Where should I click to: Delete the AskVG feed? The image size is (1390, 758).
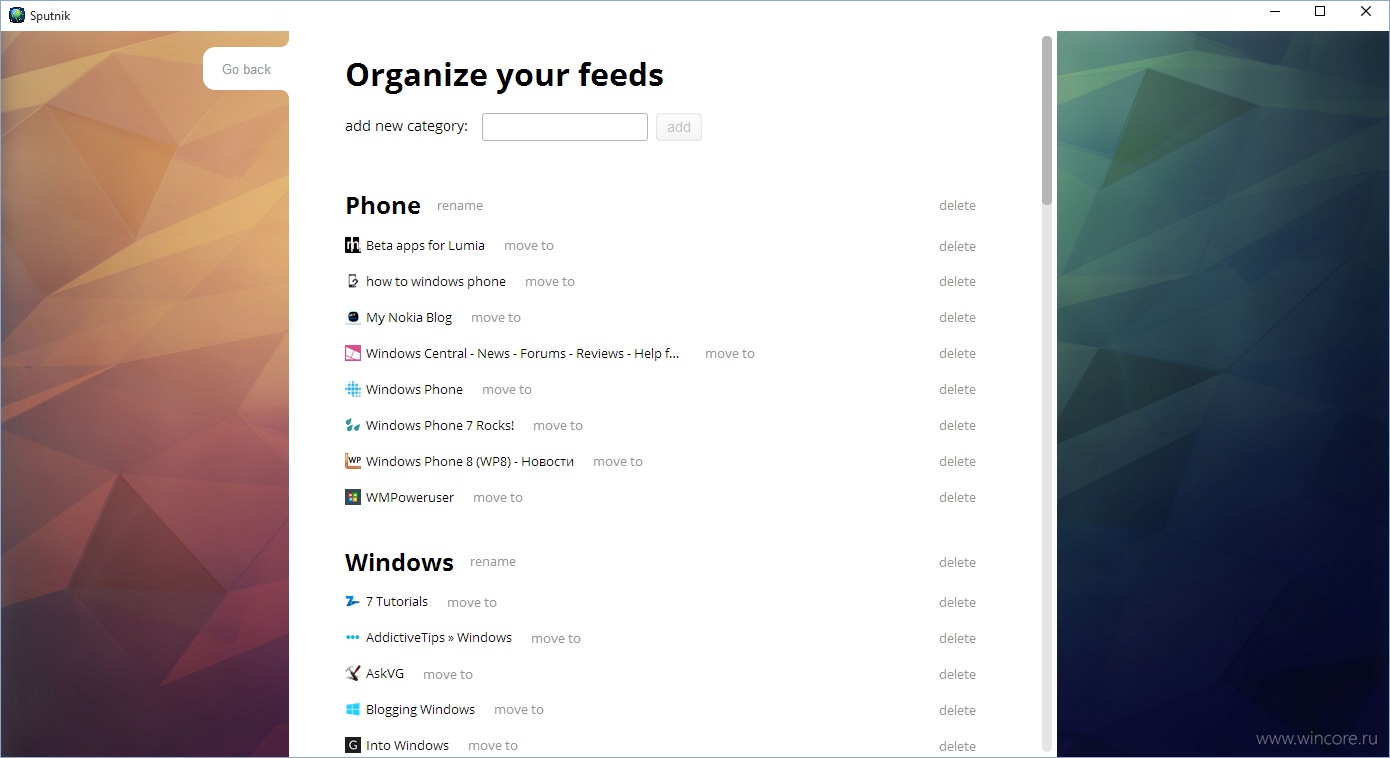(x=957, y=674)
